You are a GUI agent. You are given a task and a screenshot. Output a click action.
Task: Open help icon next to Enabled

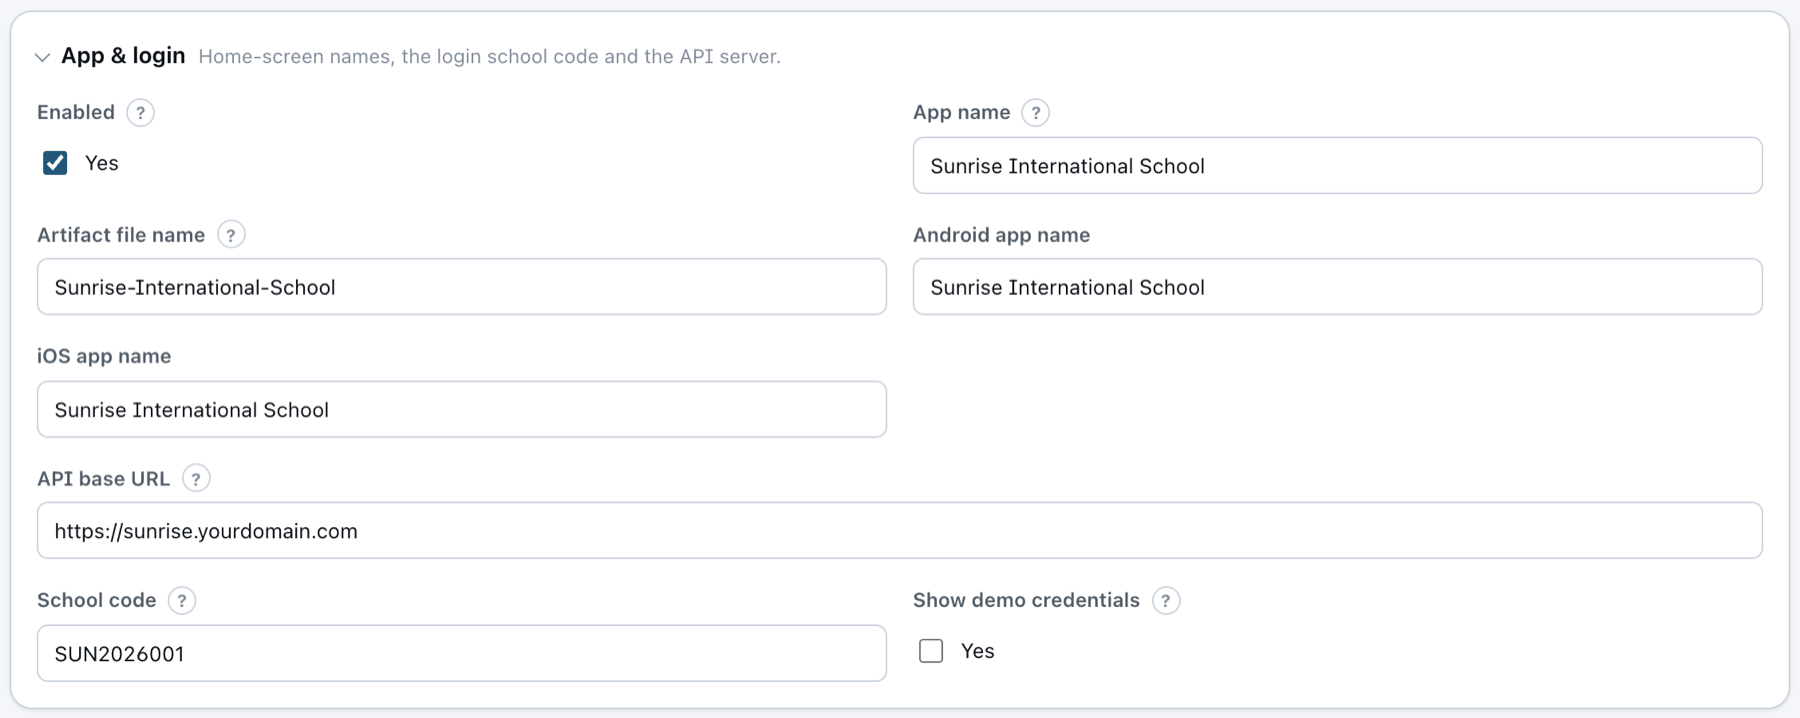[141, 112]
